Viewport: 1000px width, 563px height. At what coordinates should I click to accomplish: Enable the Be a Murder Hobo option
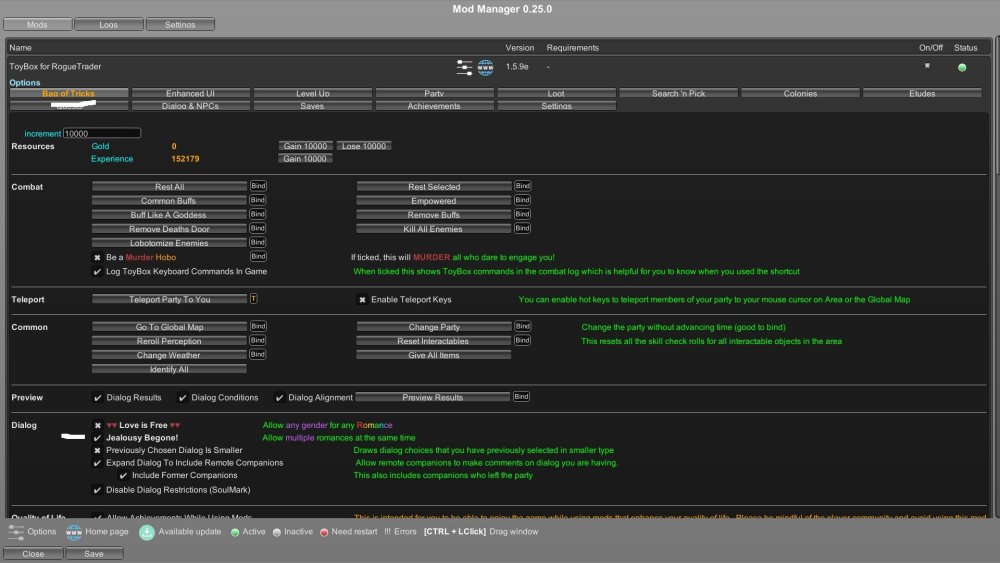[x=97, y=257]
